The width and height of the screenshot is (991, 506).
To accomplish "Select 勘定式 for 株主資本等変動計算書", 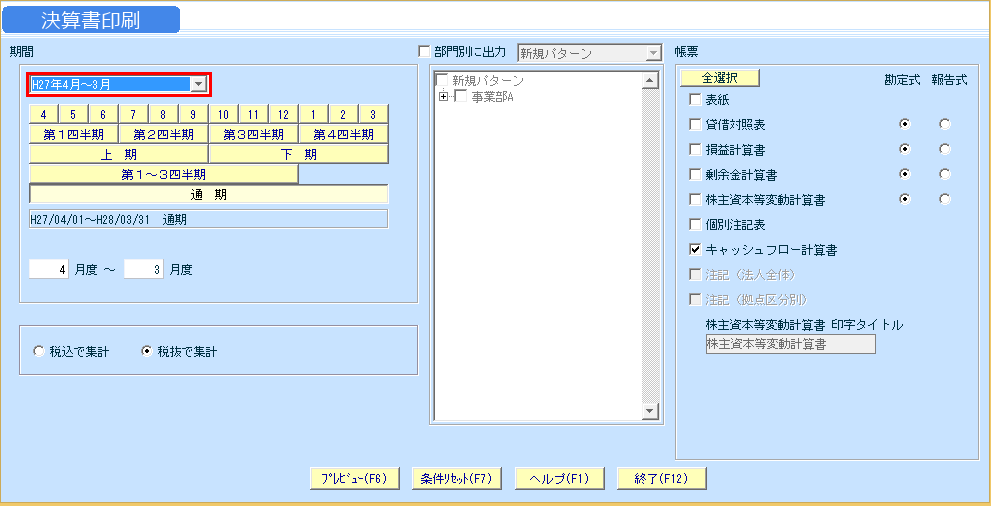I will click(905, 199).
